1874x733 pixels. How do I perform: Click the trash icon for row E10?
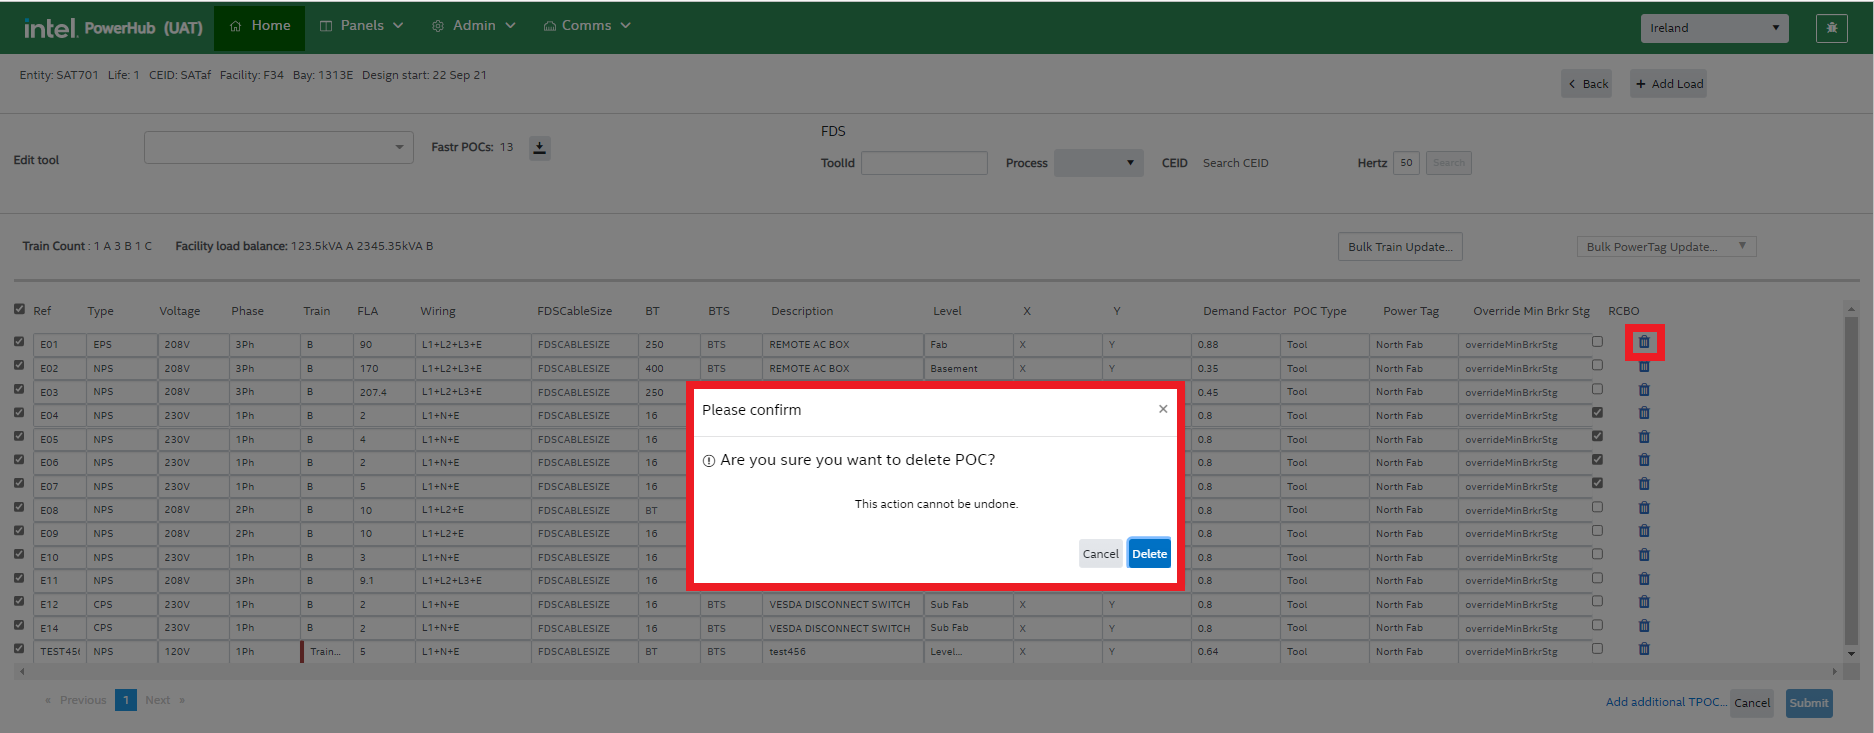pyautogui.click(x=1643, y=556)
